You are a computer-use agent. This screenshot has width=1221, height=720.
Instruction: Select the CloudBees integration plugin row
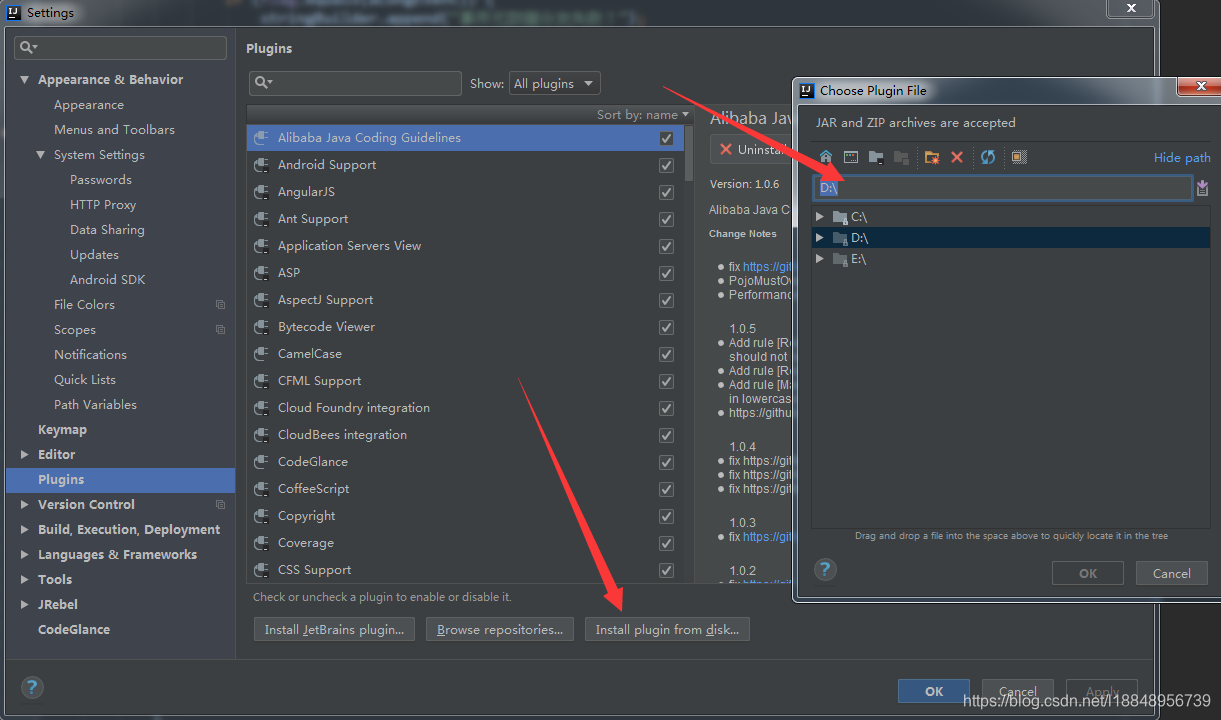(x=465, y=435)
